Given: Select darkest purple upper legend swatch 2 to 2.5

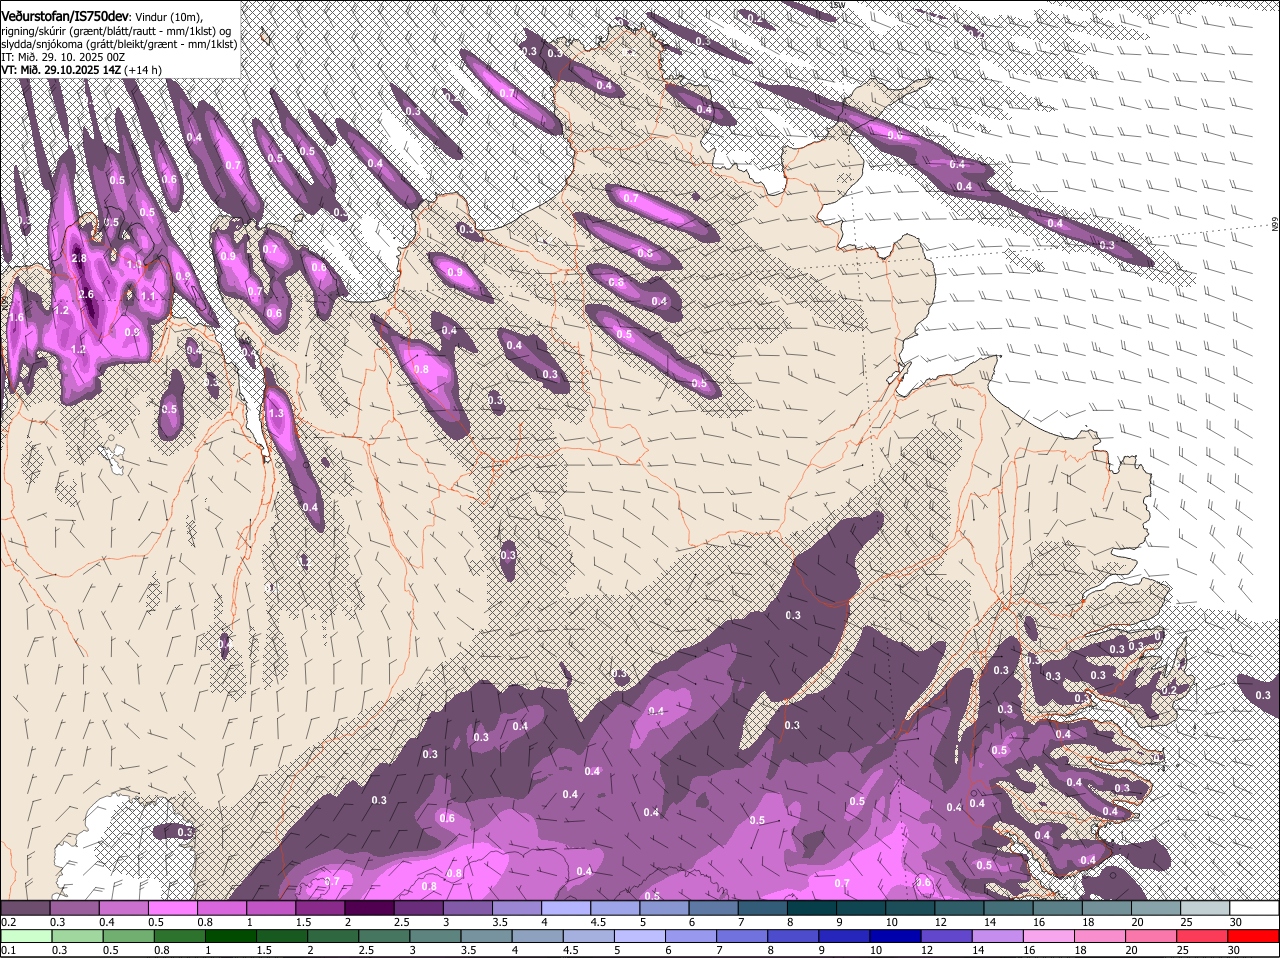Looking at the screenshot, I should pyautogui.click(x=369, y=907).
